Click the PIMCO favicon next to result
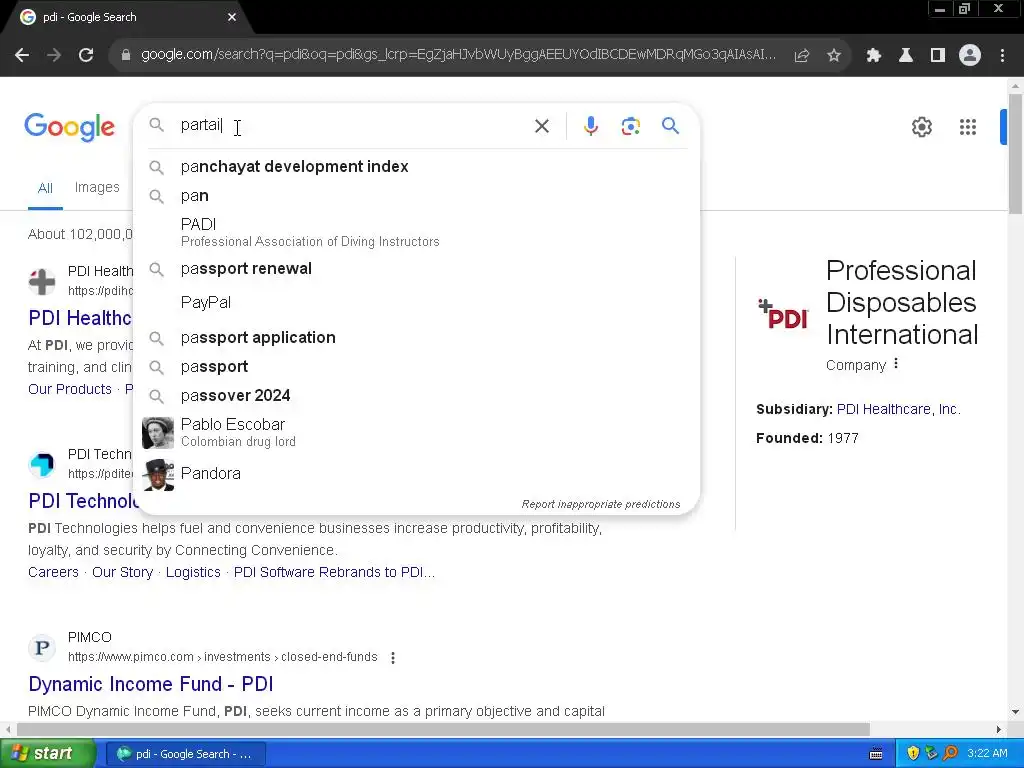The image size is (1024, 768). click(42, 647)
